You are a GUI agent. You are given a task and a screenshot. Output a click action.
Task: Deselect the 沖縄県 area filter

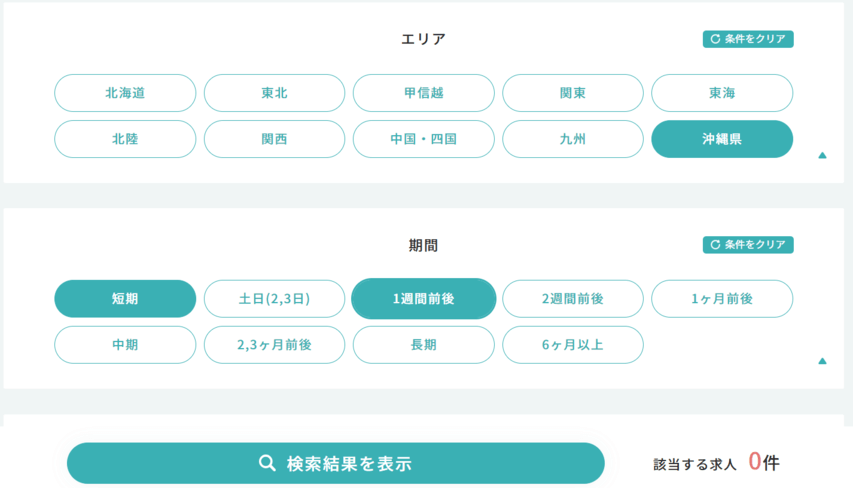click(x=722, y=139)
